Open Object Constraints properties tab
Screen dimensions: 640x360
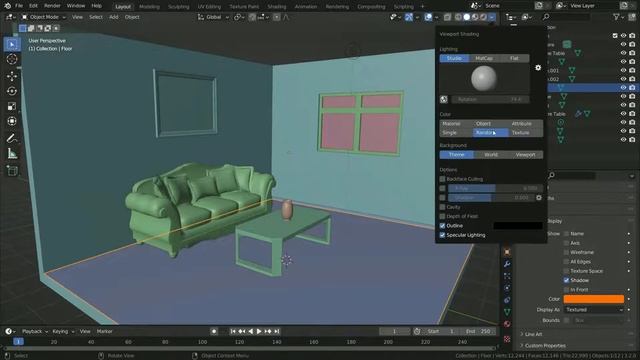[507, 300]
